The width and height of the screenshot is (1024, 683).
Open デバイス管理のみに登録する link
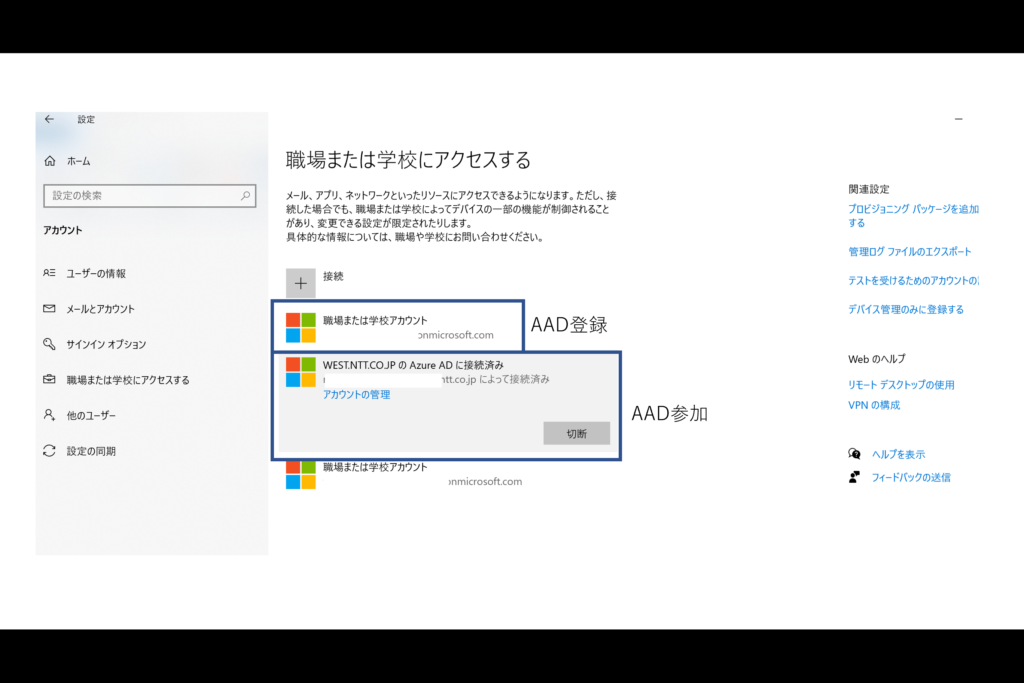[x=906, y=309]
